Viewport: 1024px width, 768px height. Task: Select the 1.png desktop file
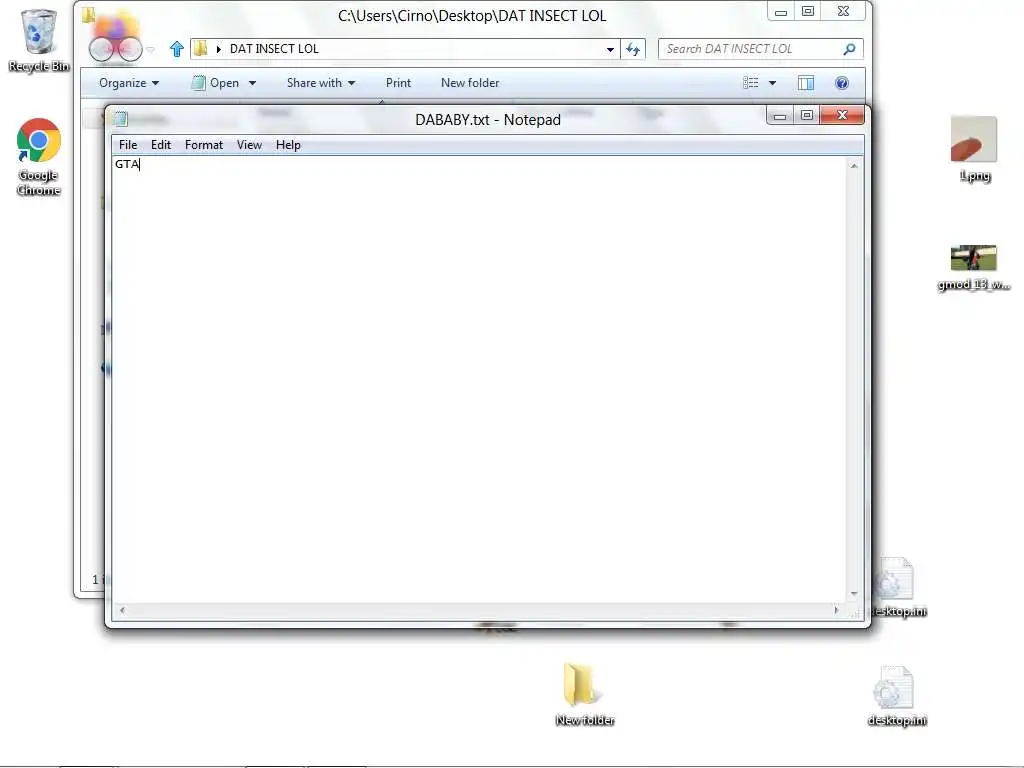point(974,149)
